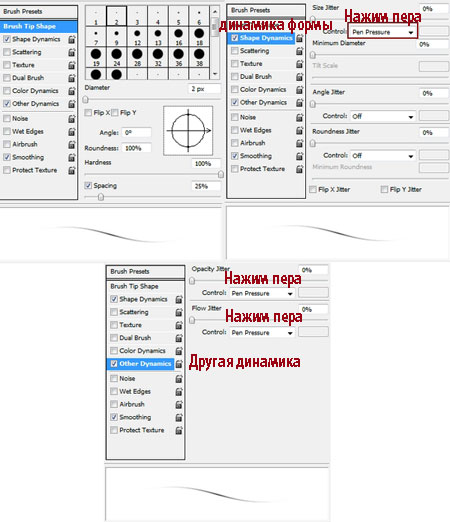Open the highlighted Other Dynamics section
This screenshot has width=450, height=522.
pyautogui.click(x=141, y=364)
